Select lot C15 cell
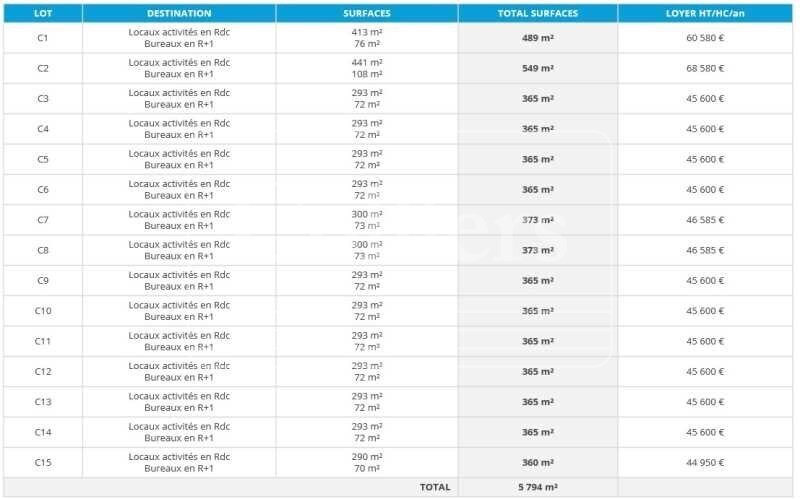This screenshot has width=800, height=499. click(43, 463)
